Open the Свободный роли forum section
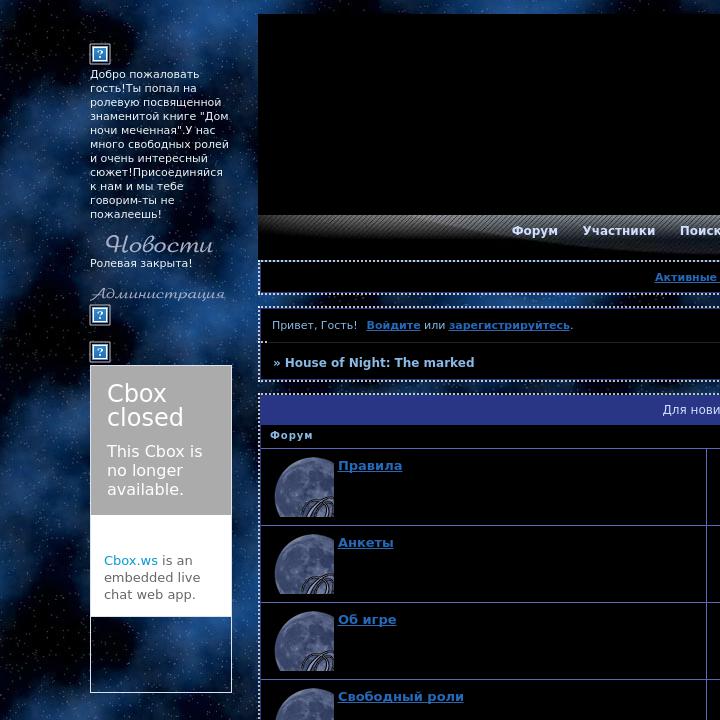This screenshot has height=720, width=720. pos(400,697)
